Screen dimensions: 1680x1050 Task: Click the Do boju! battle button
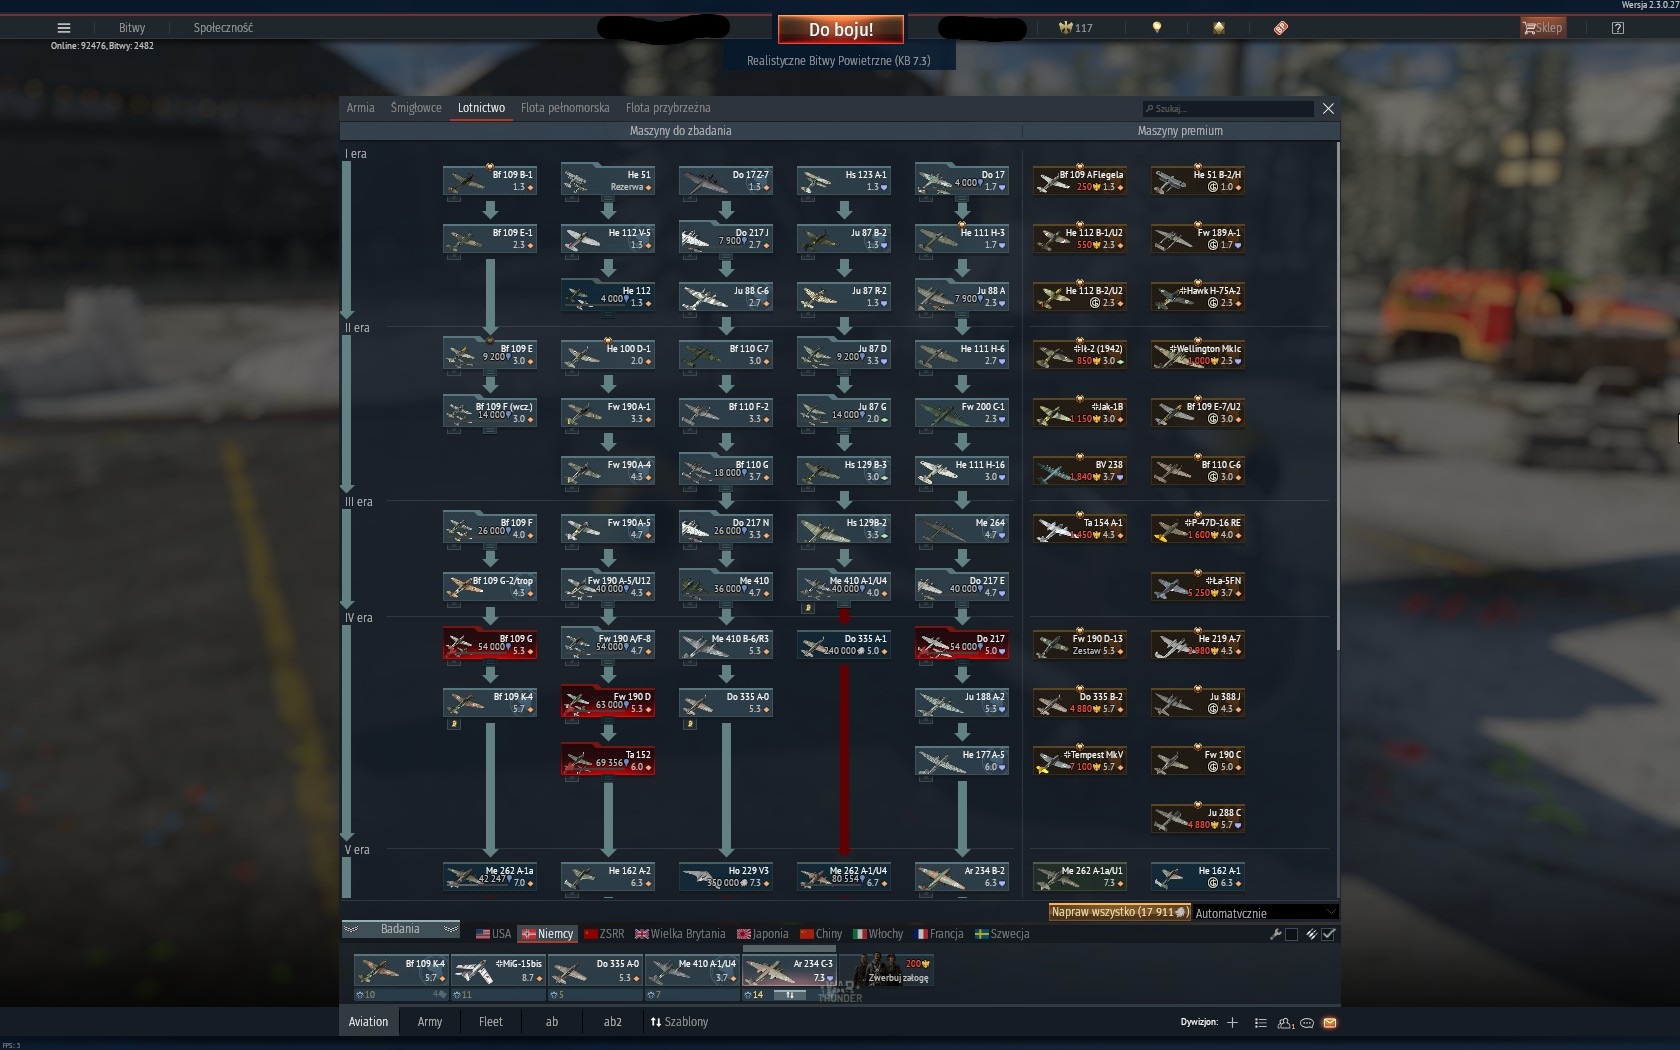[x=841, y=29]
